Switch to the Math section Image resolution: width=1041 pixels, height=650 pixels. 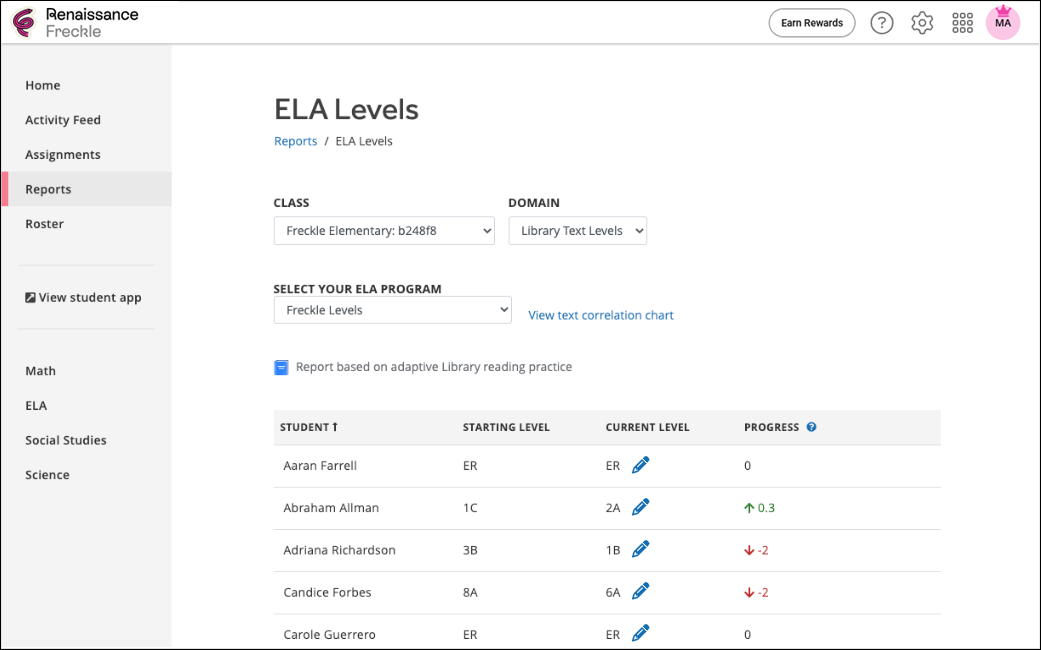(40, 370)
